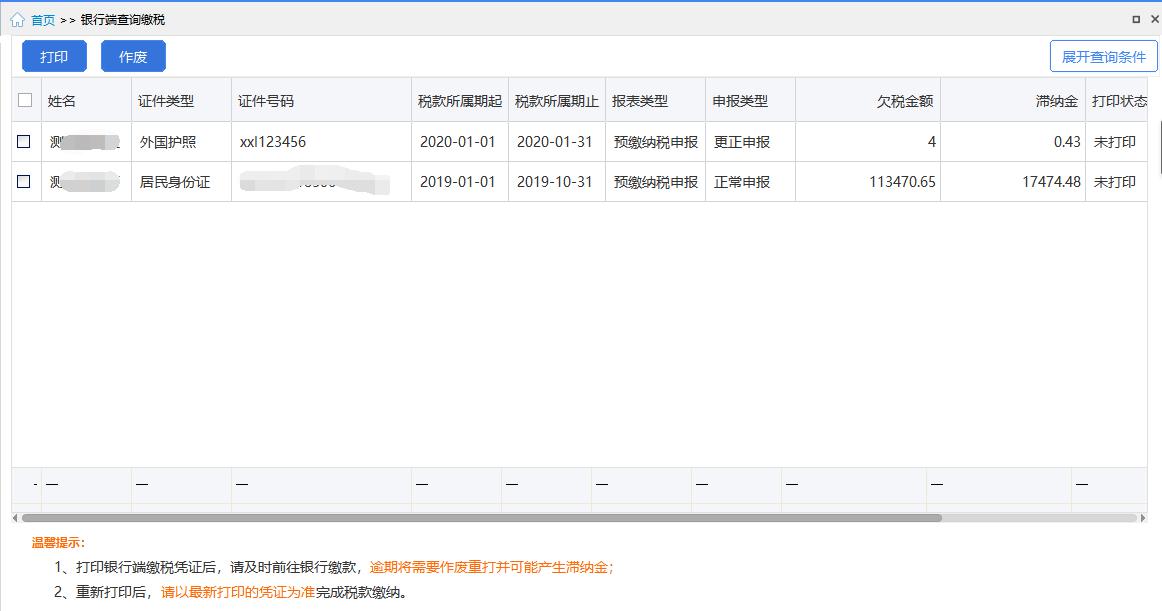Click the 申报类型 column header
1162x611 pixels.
pos(740,101)
